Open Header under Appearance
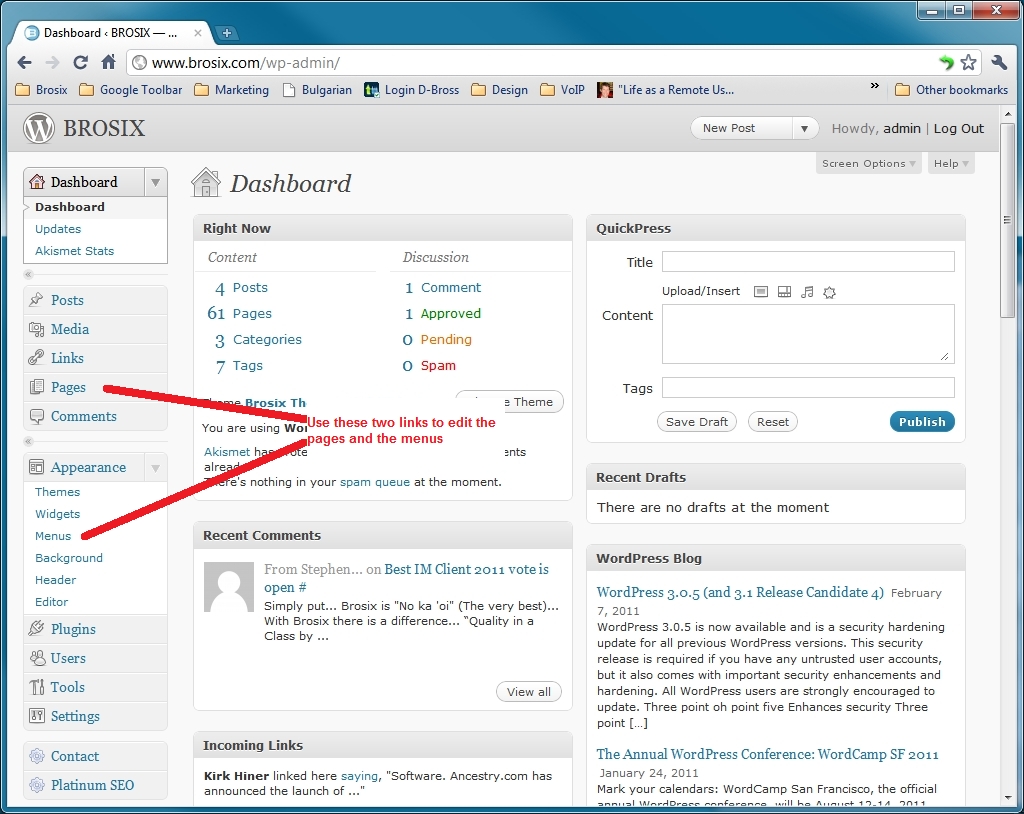This screenshot has width=1024, height=814. (x=56, y=580)
